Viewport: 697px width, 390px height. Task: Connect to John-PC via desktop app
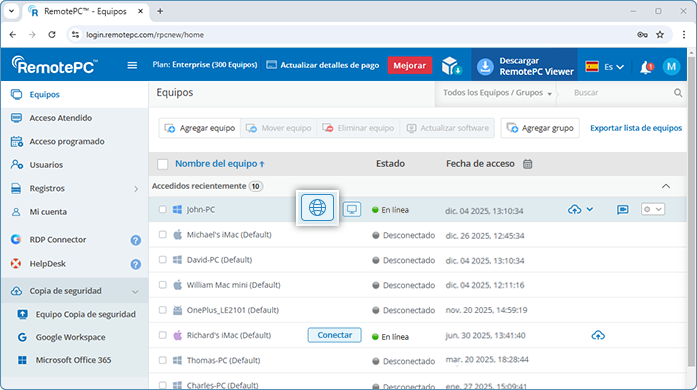click(x=352, y=209)
